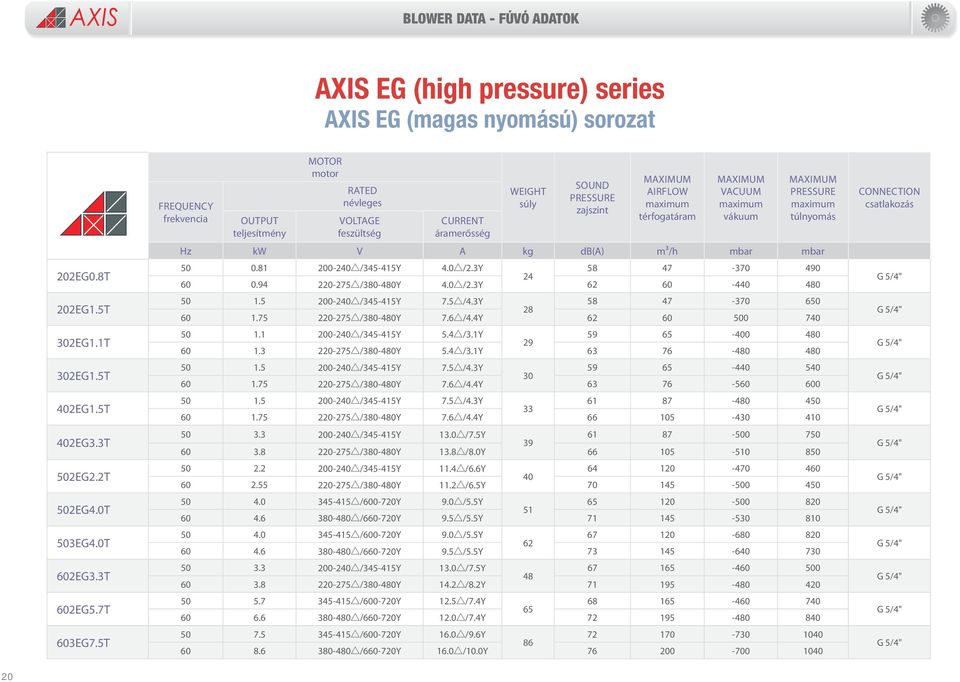Viewport: 960px width, 682px height.
Task: Click the MAXIMUM PRESSURE column header
Action: pos(812,197)
